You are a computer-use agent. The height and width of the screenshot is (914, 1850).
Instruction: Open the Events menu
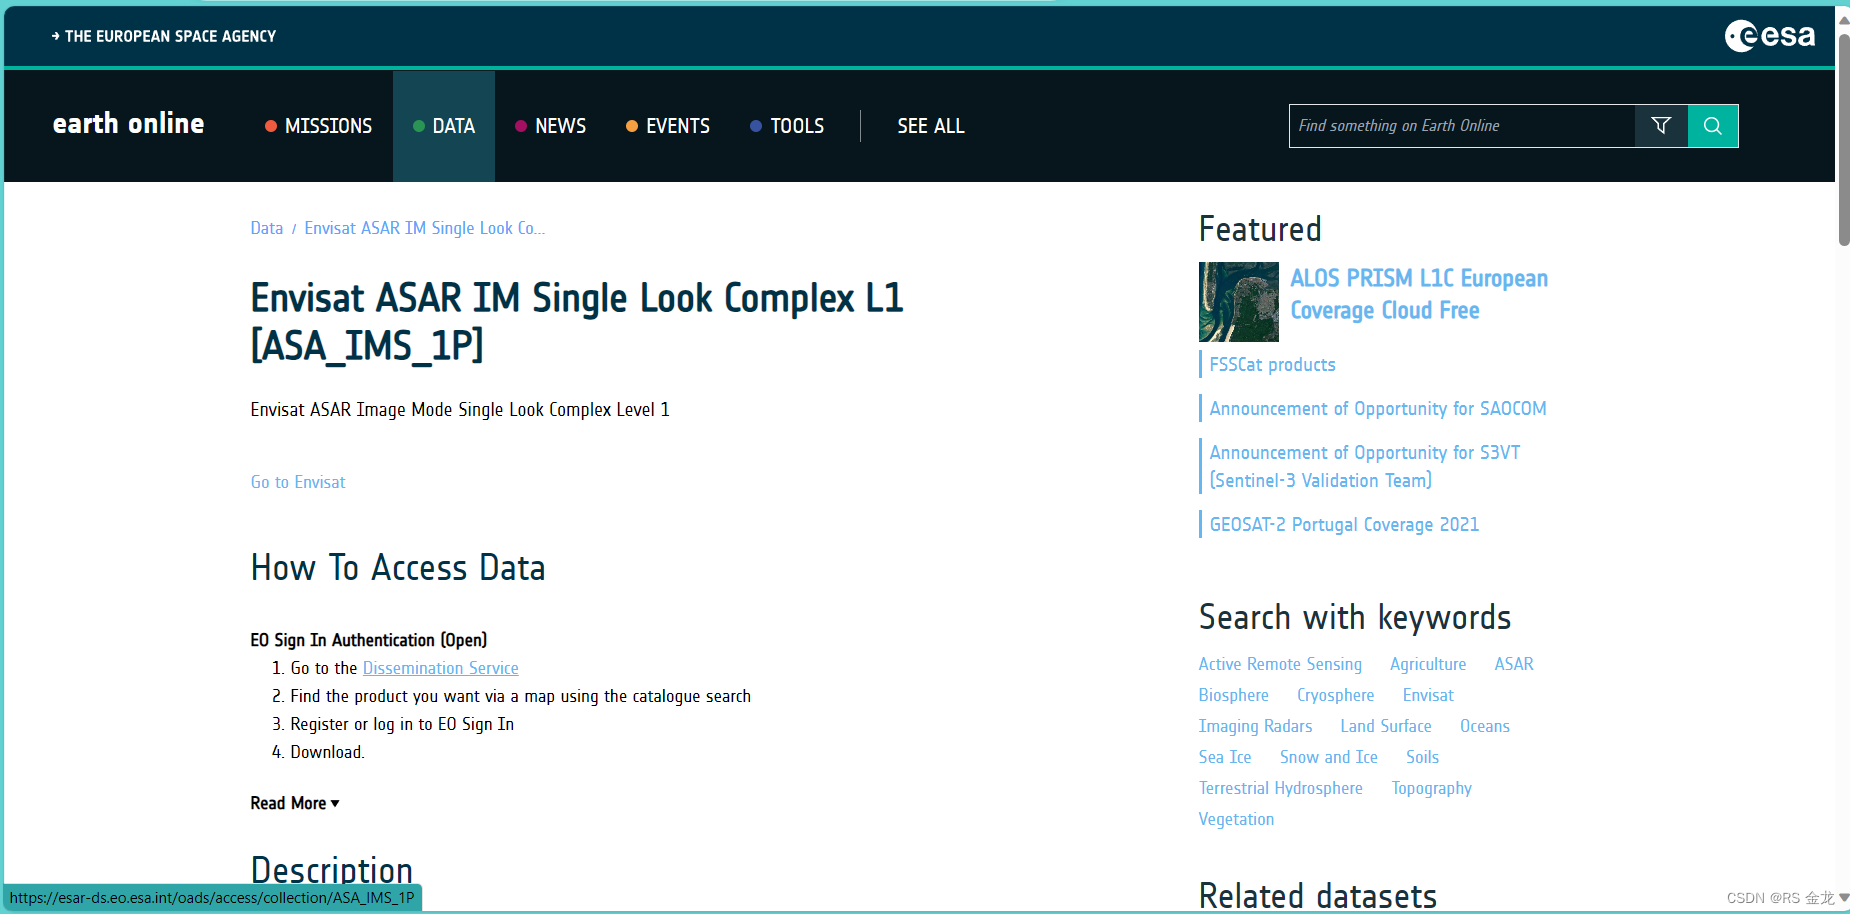pyautogui.click(x=668, y=126)
